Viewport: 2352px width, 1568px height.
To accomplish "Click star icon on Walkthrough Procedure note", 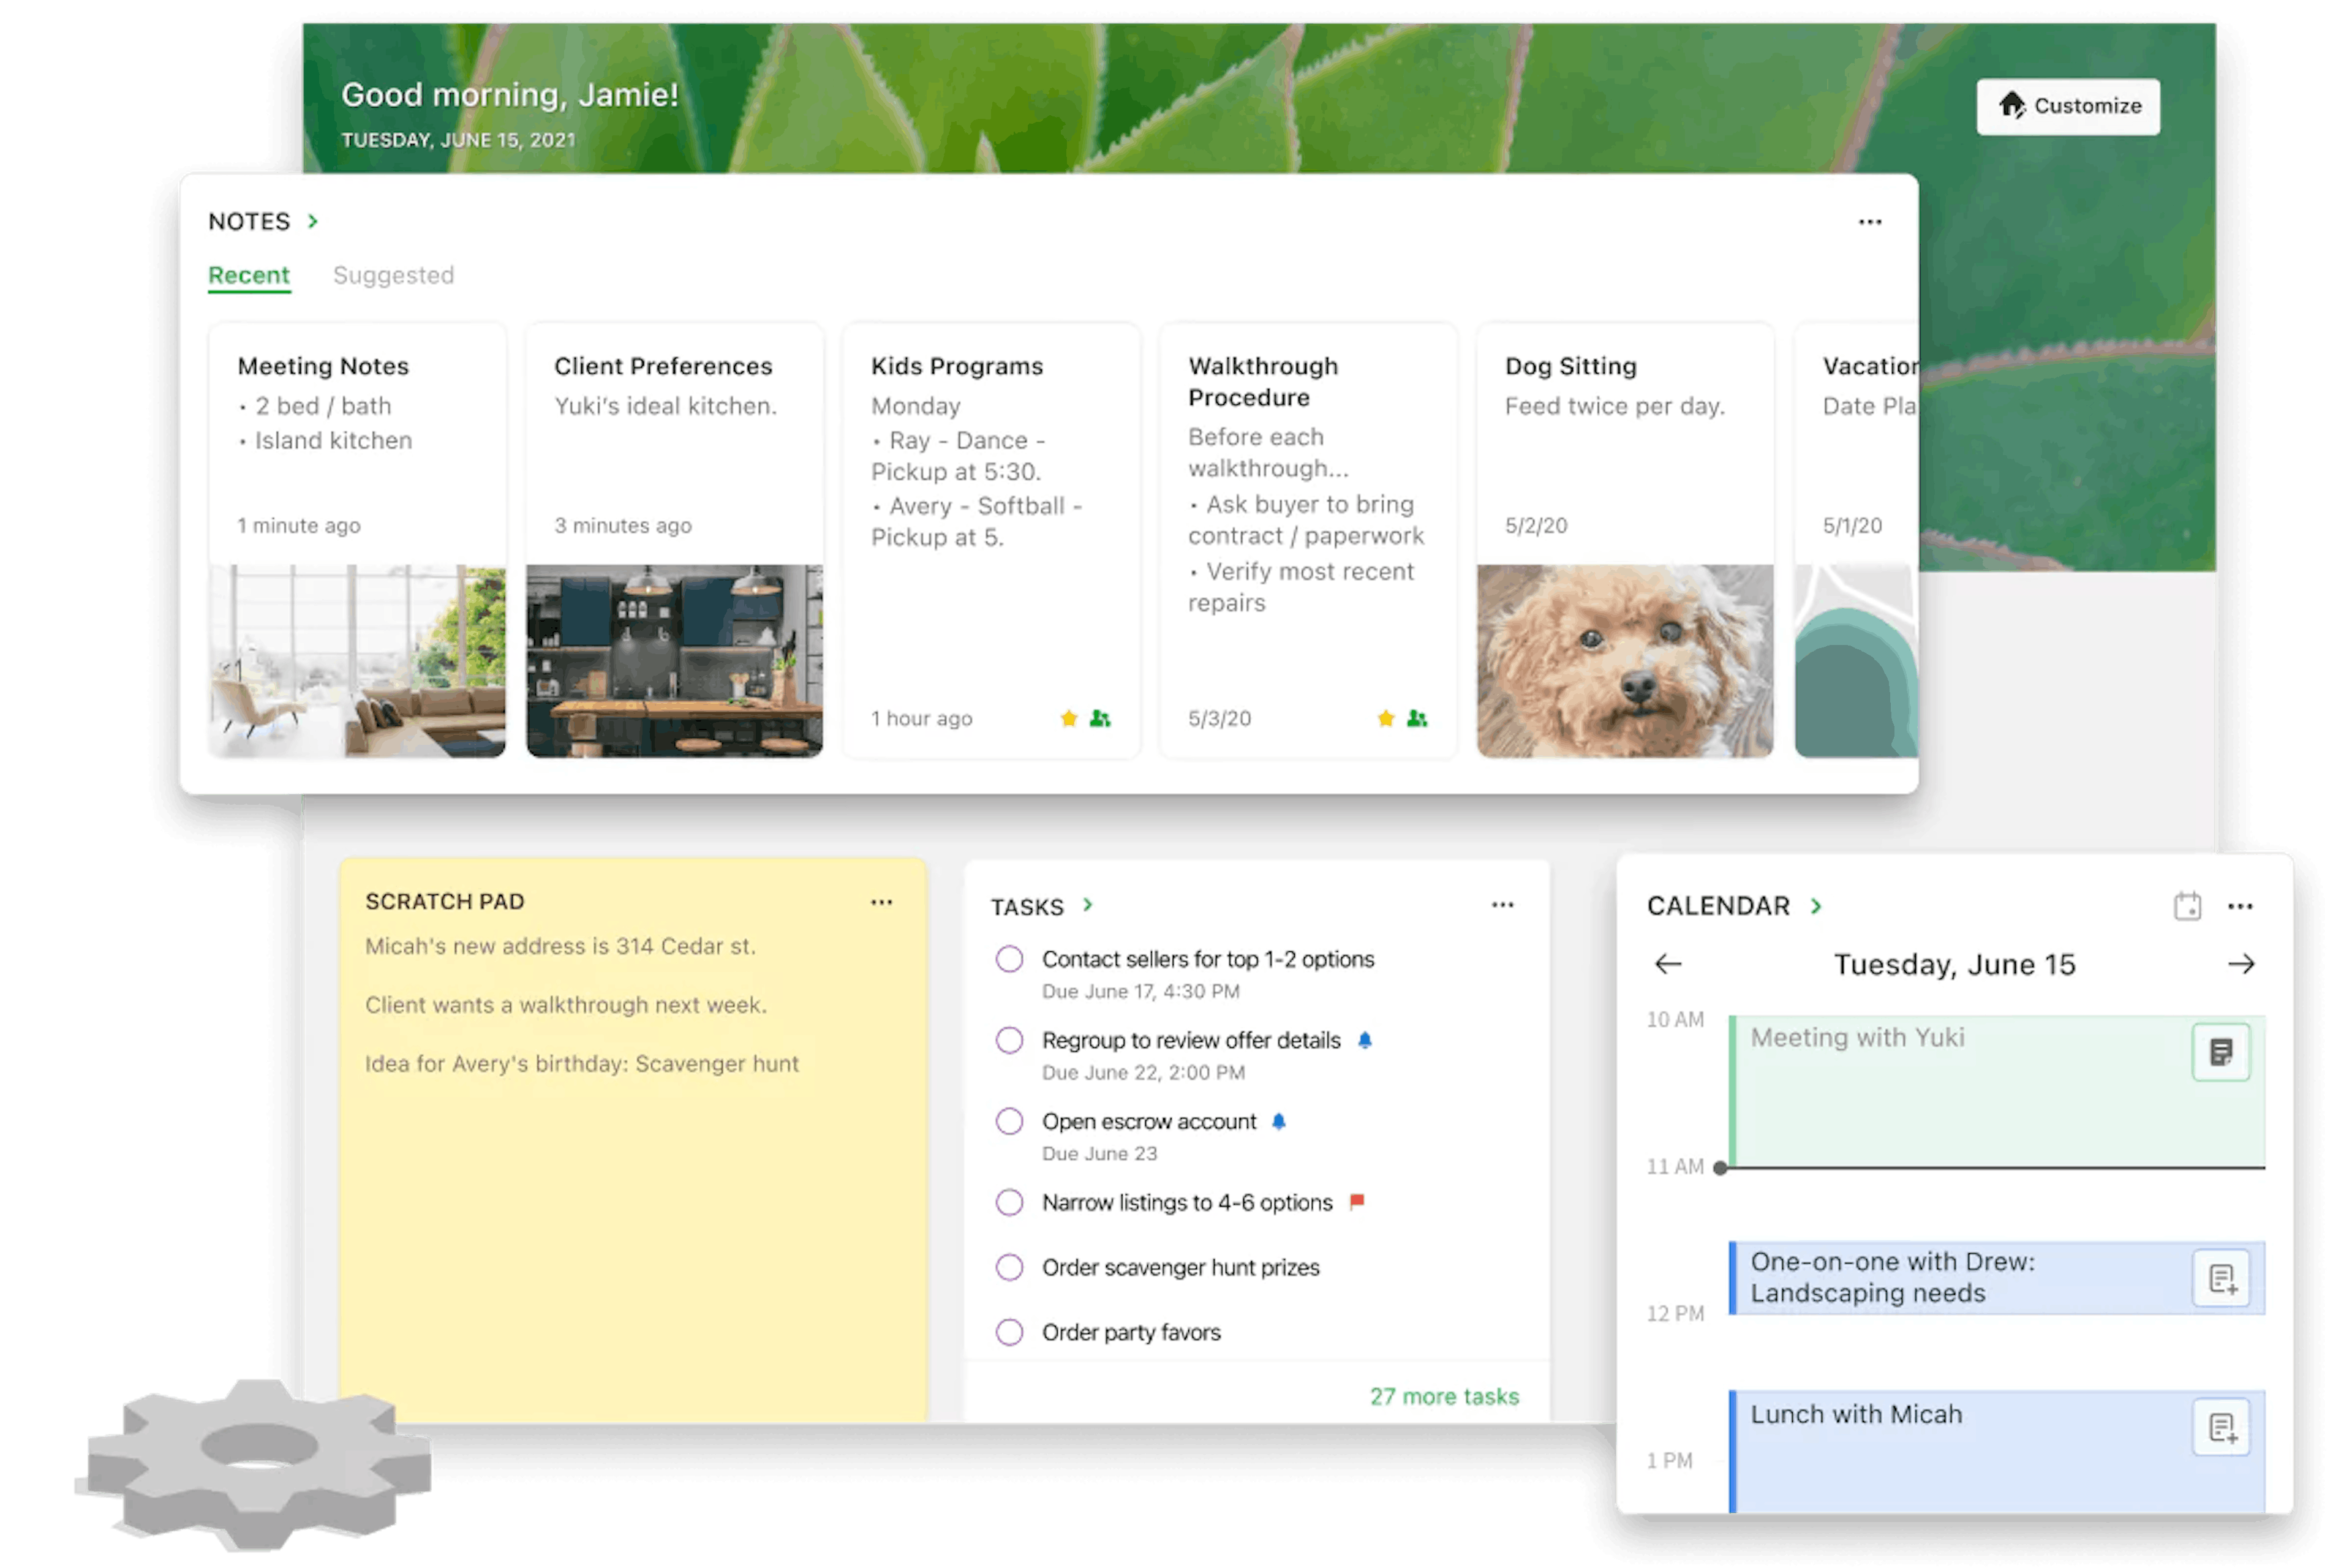I will tap(1385, 718).
